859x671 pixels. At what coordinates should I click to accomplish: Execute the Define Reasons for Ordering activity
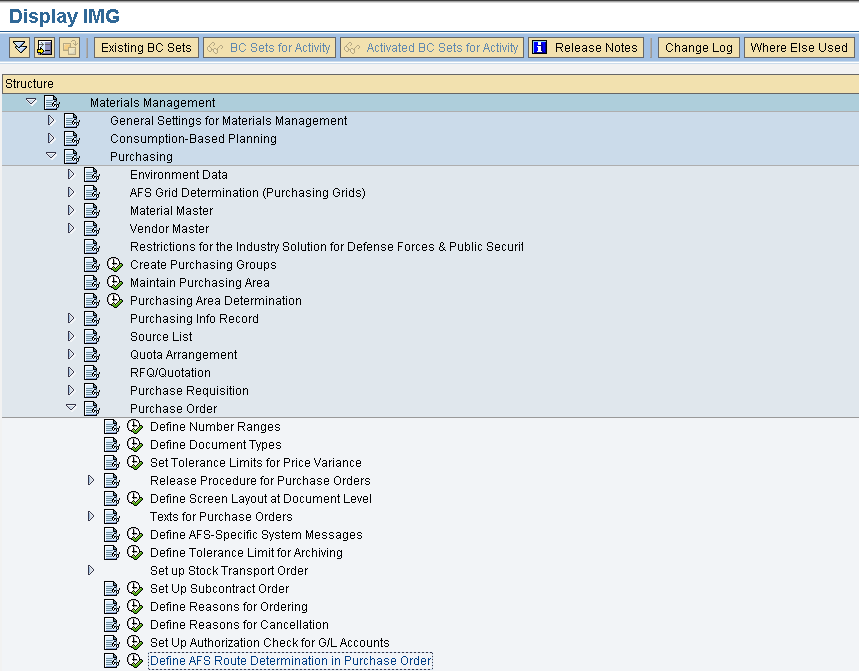point(135,606)
